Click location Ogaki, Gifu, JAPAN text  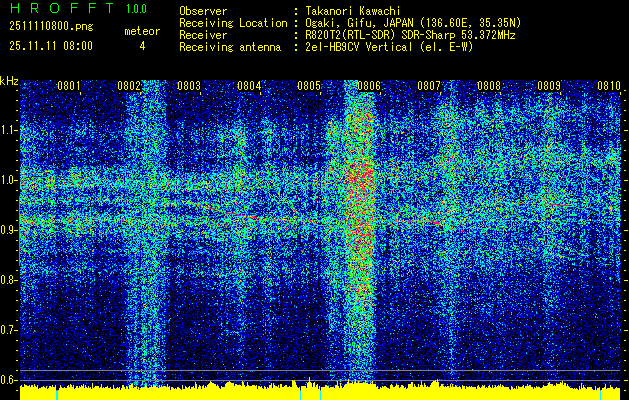413,23
